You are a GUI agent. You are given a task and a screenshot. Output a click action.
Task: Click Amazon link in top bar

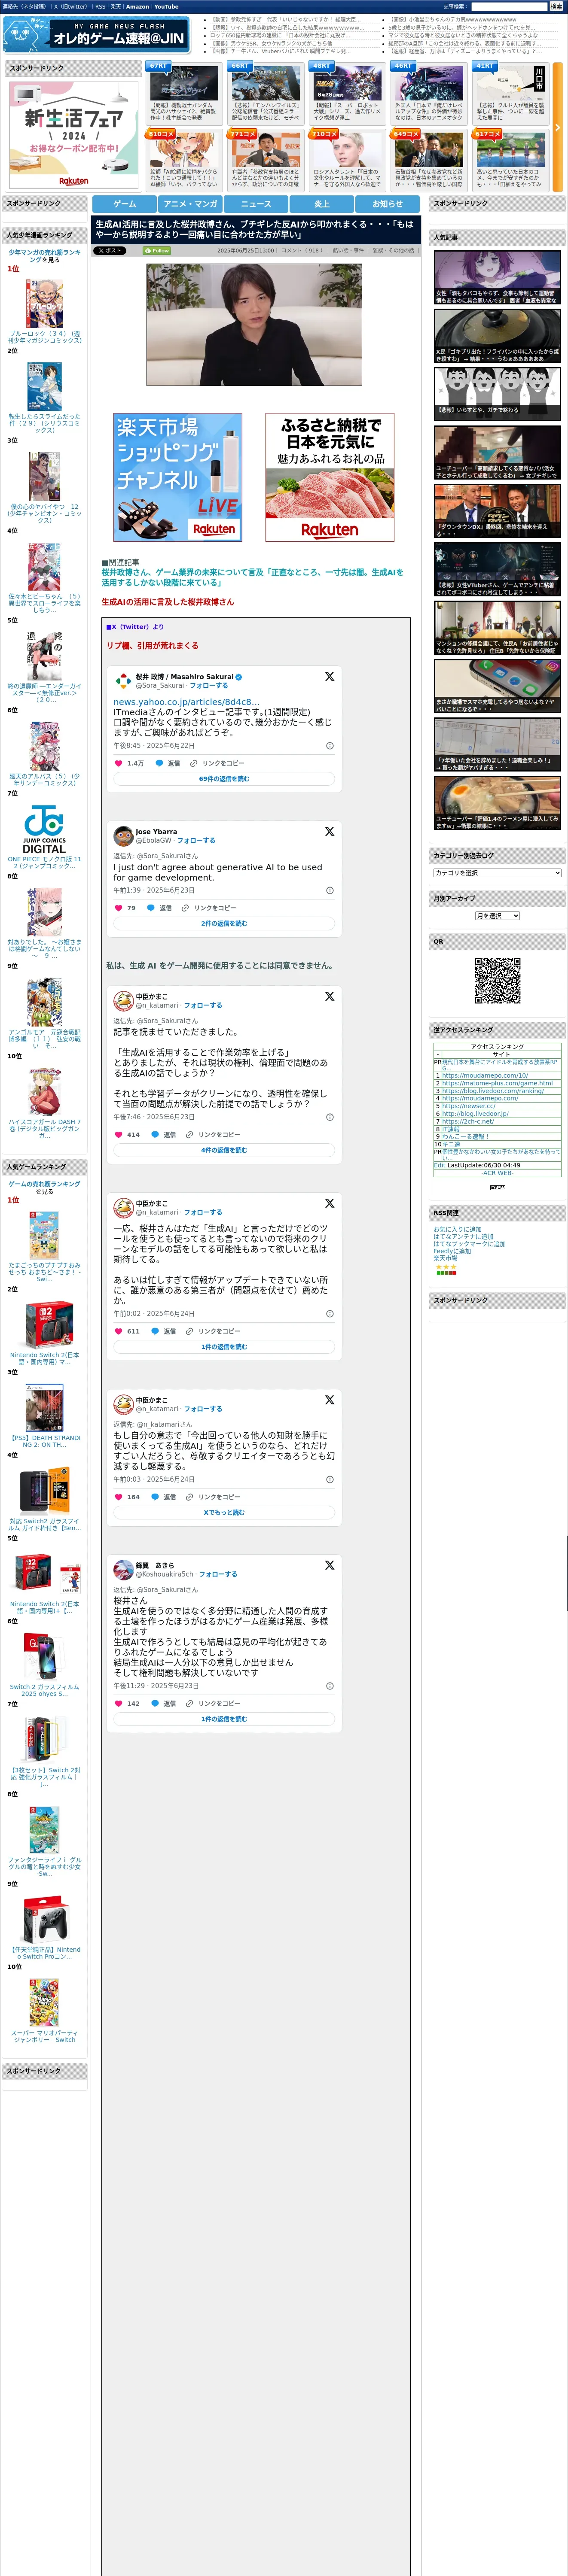click(x=137, y=7)
